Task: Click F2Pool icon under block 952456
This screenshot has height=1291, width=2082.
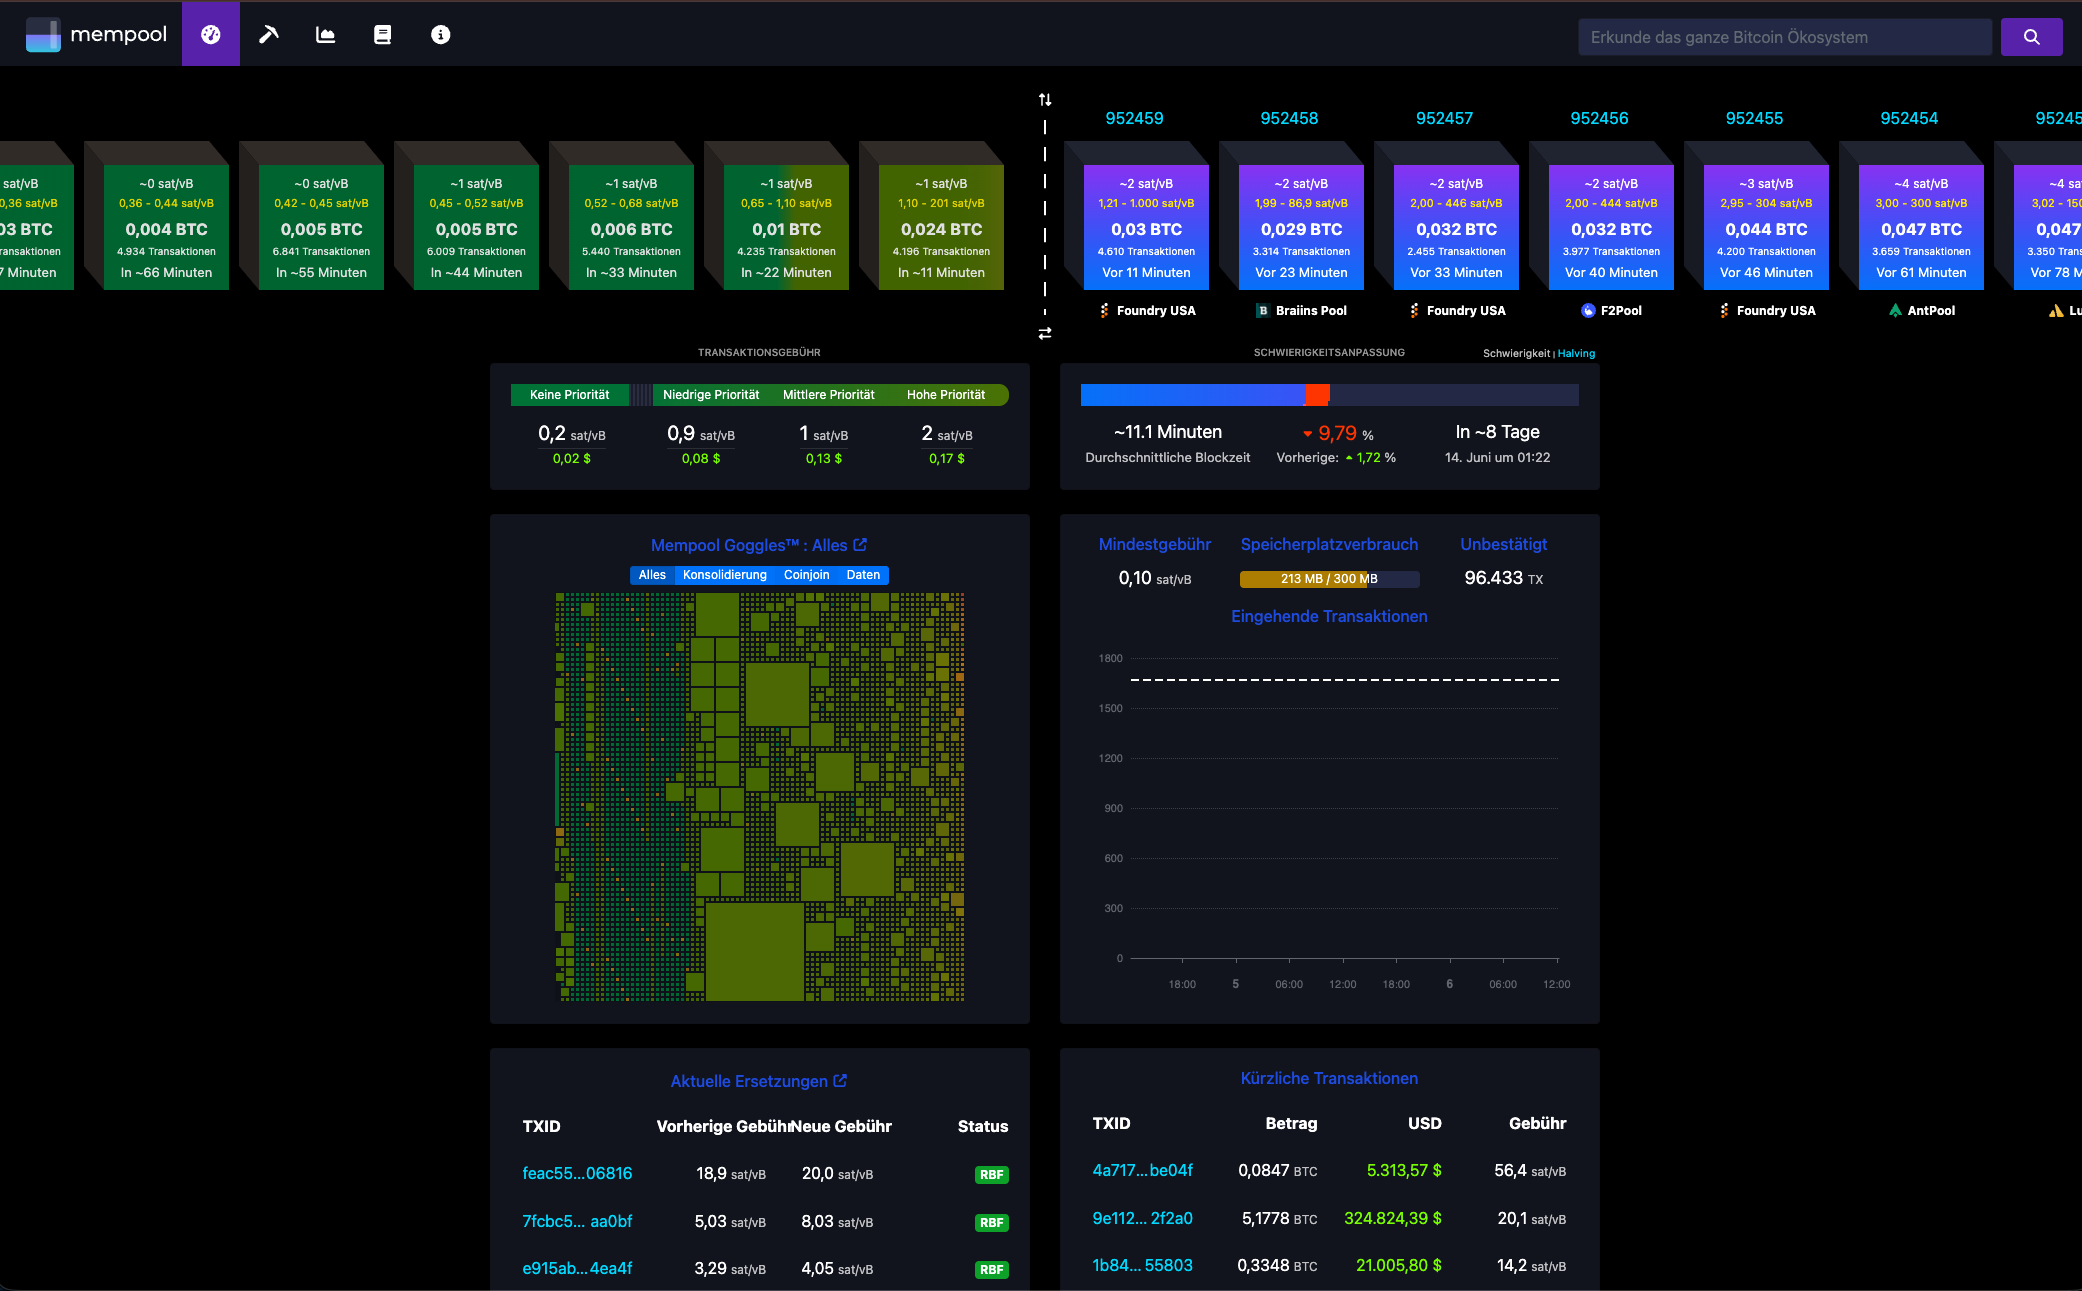Action: pyautogui.click(x=1588, y=310)
